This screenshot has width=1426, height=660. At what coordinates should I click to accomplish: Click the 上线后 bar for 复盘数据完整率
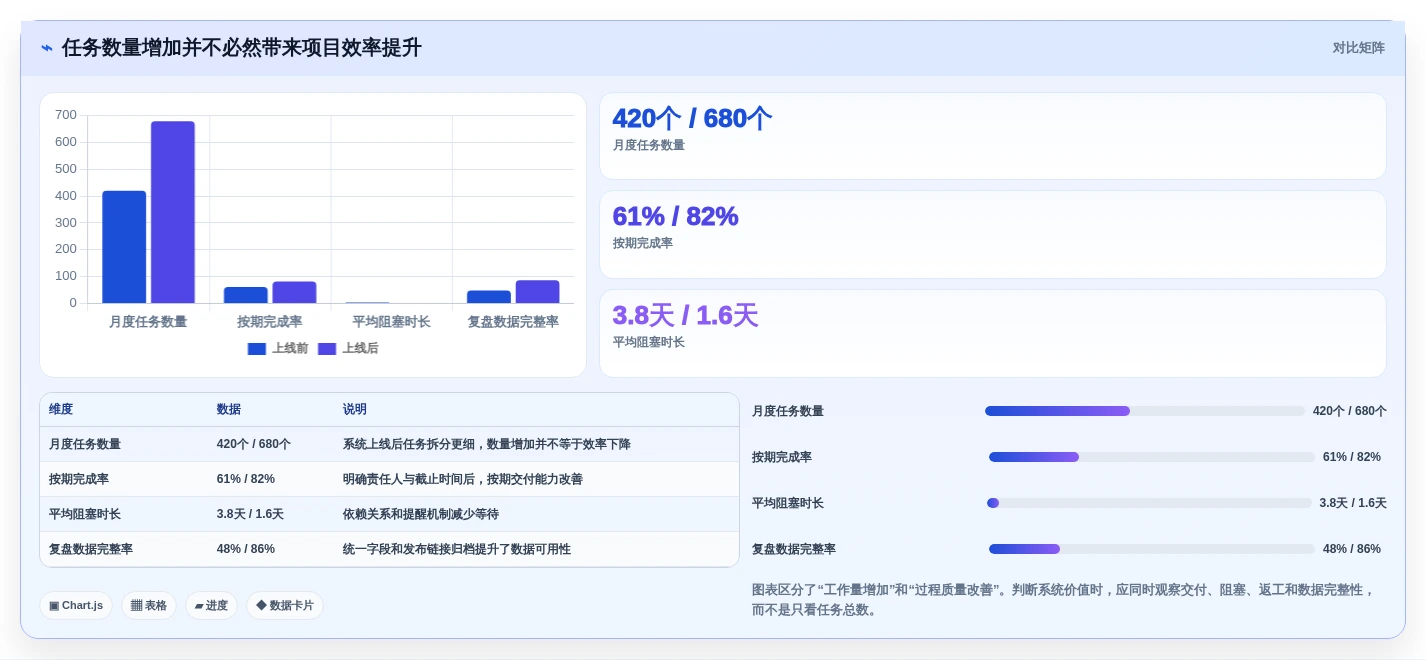(537, 292)
